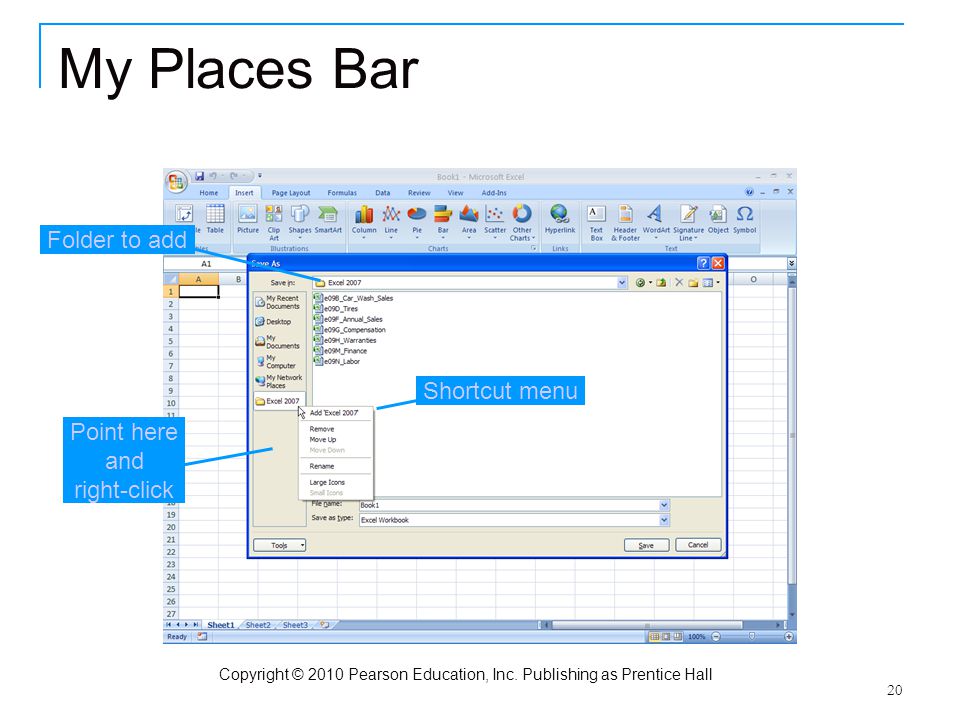The height and width of the screenshot is (720, 960).
Task: Open My Recent Documents place
Action: (279, 302)
